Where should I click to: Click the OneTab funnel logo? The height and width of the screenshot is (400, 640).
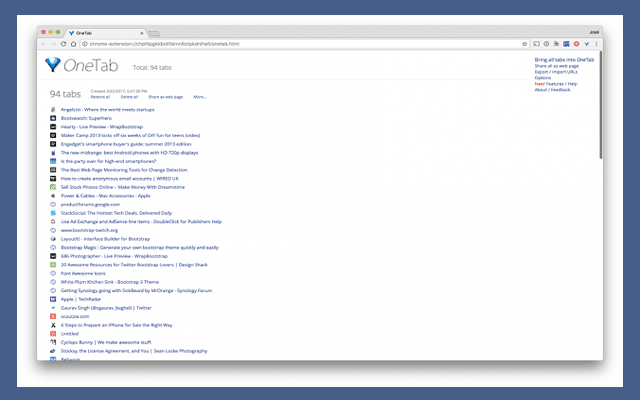point(53,64)
